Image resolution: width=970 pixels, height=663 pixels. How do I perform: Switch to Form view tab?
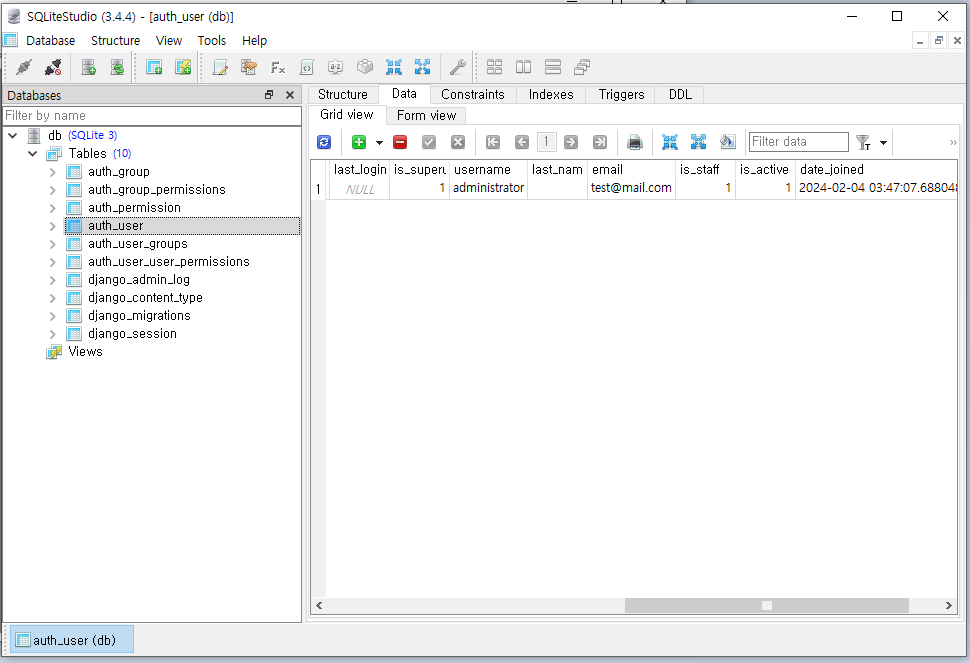[x=426, y=116]
